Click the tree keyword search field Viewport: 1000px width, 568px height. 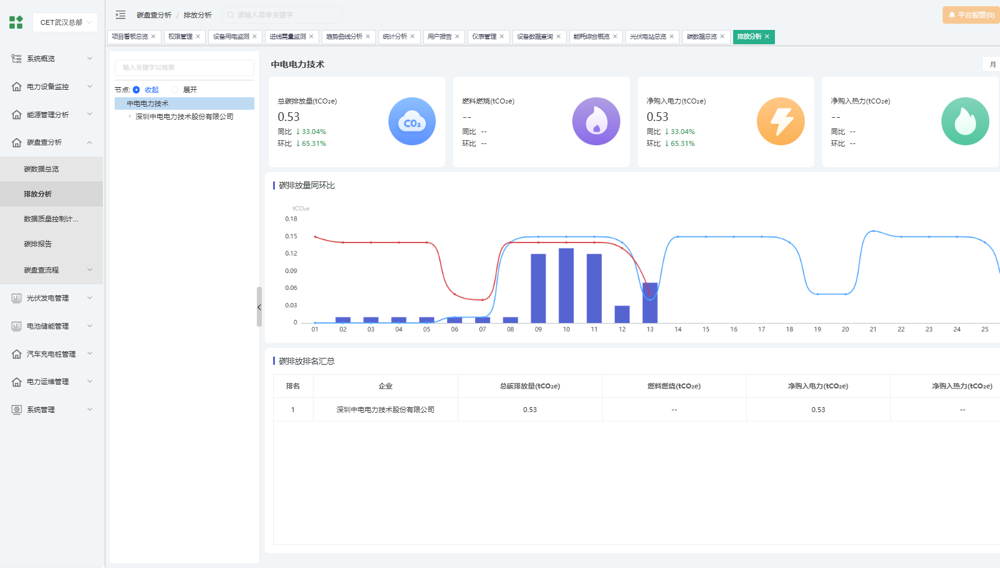184,67
